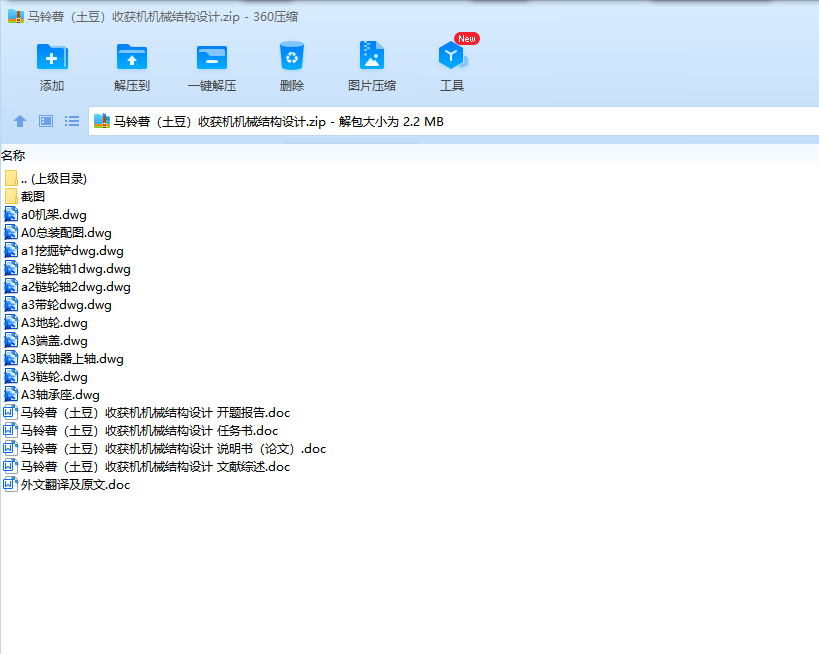Select file A0总装配图.dwg by name
819x654 pixels.
tap(66, 232)
